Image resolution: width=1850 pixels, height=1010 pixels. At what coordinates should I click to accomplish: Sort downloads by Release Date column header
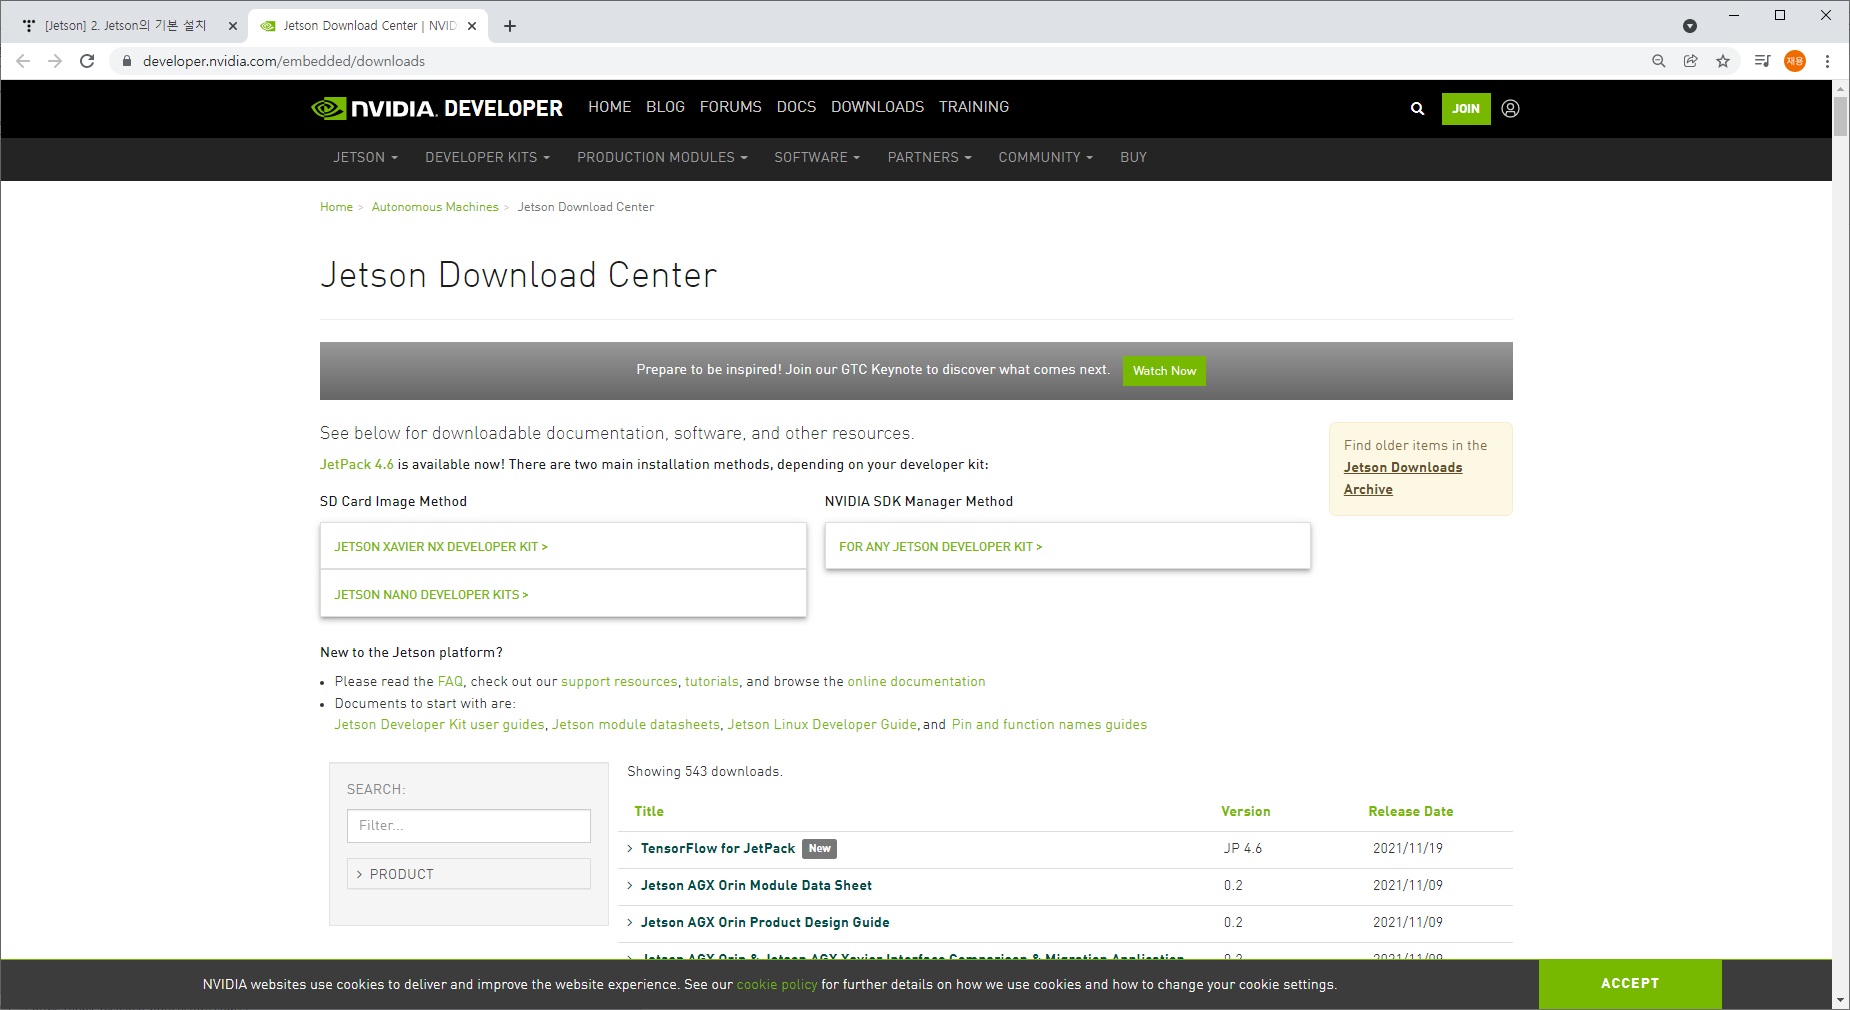(x=1410, y=811)
